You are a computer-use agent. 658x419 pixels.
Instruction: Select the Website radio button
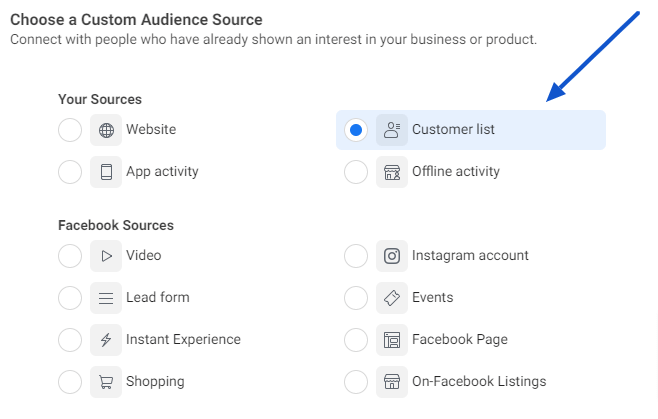(70, 130)
